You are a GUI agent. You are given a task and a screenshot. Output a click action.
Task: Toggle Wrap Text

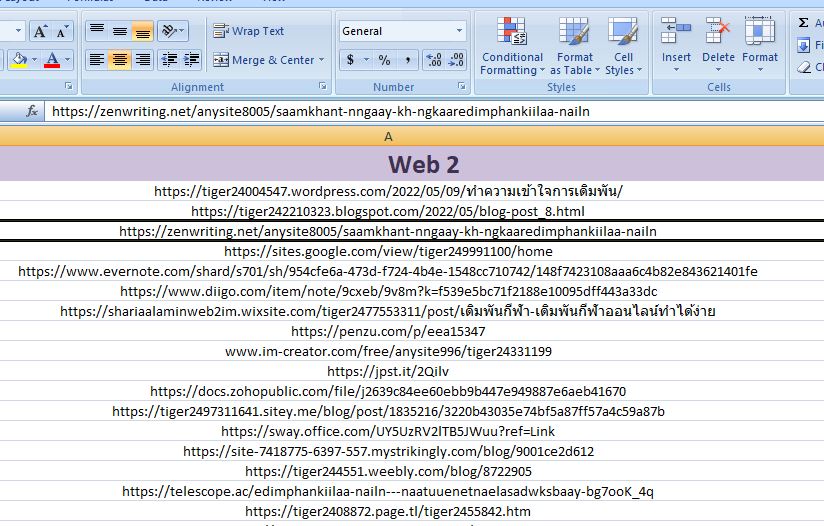click(248, 32)
